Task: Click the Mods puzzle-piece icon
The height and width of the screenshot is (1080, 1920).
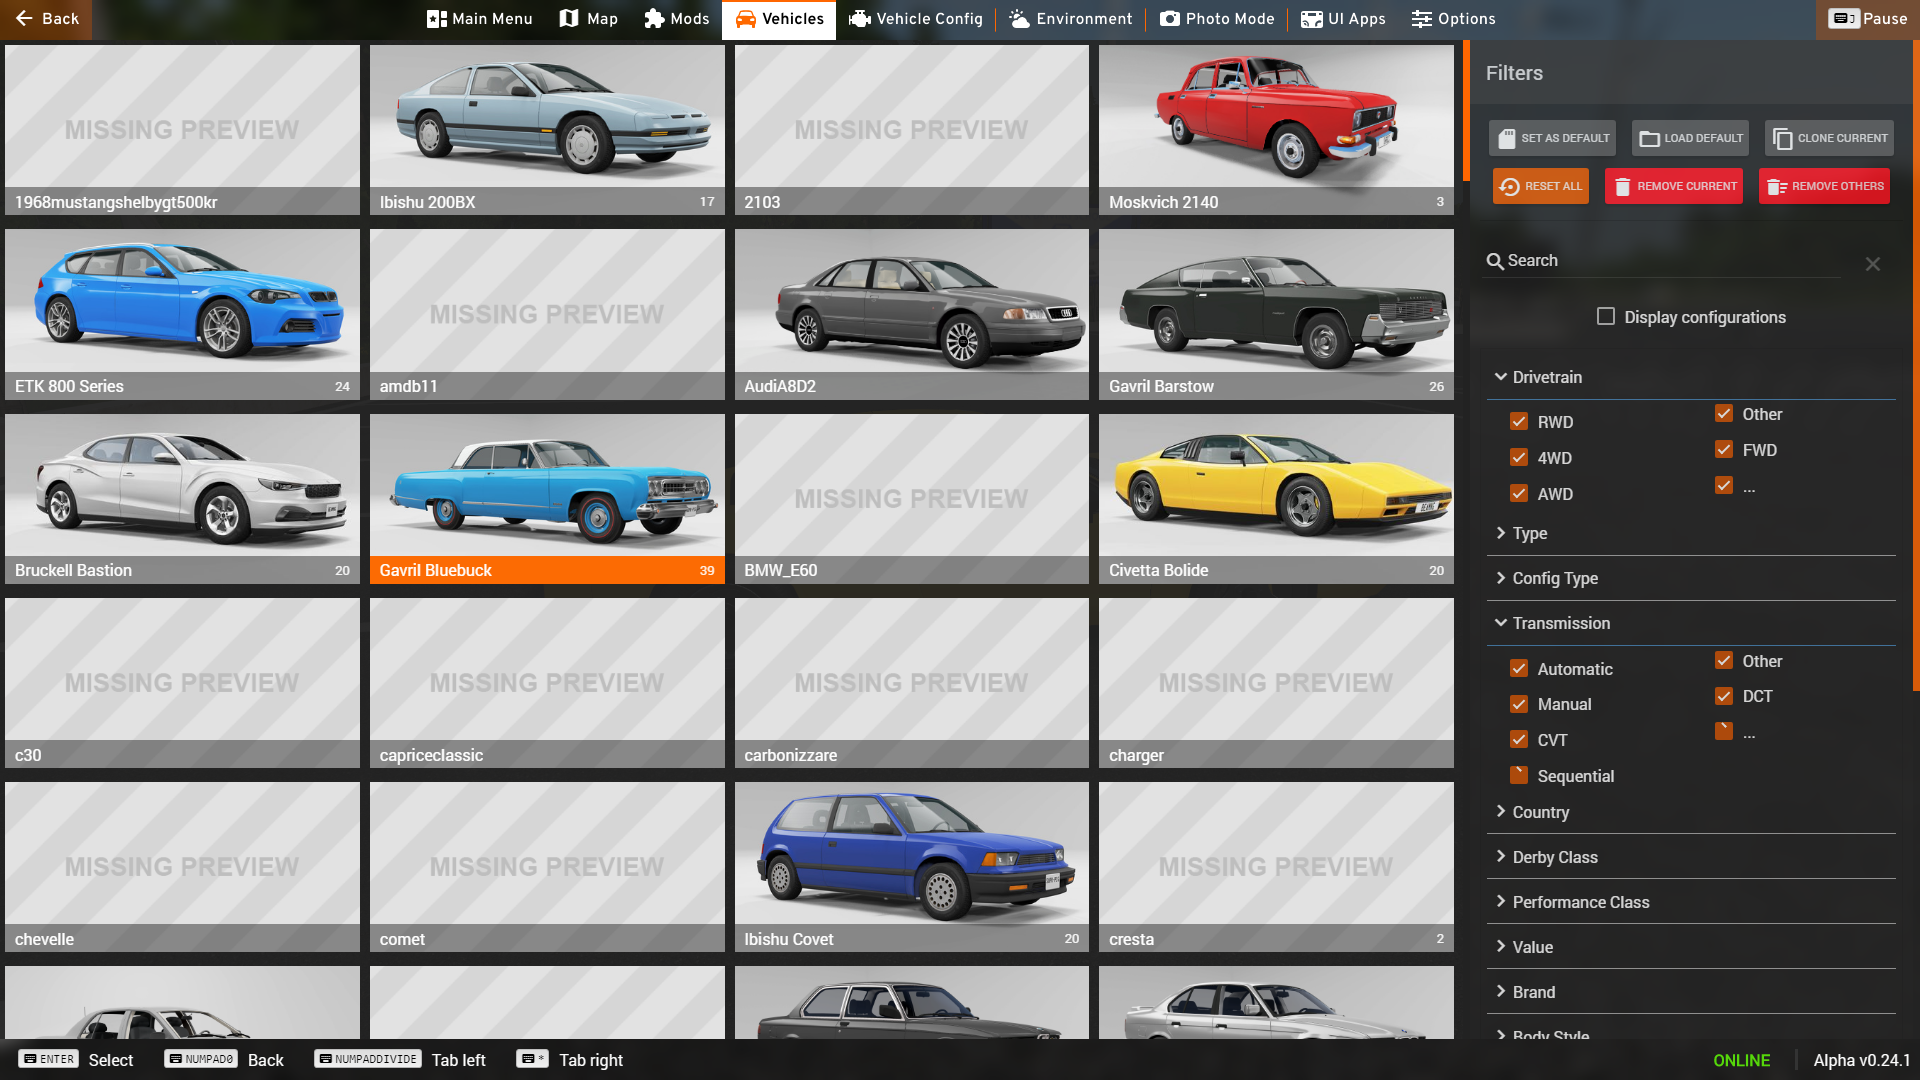Action: point(654,19)
